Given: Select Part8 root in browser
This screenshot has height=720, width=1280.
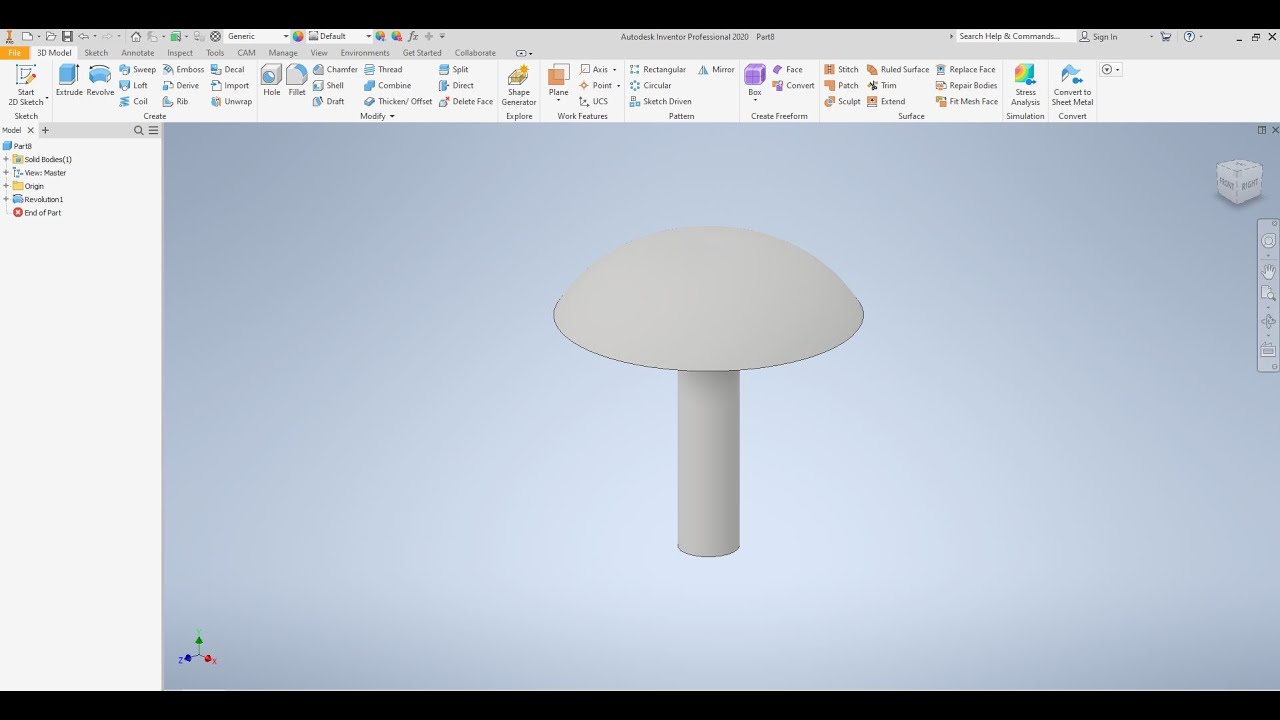Looking at the screenshot, I should point(18,146).
